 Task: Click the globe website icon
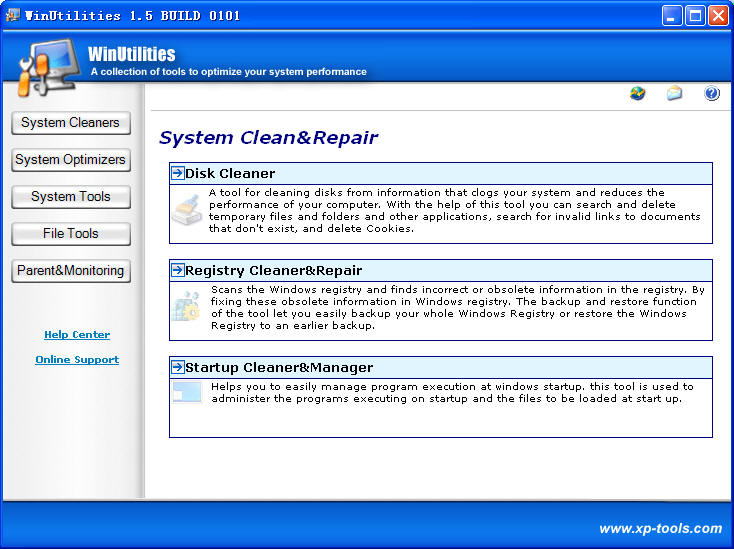click(x=637, y=94)
